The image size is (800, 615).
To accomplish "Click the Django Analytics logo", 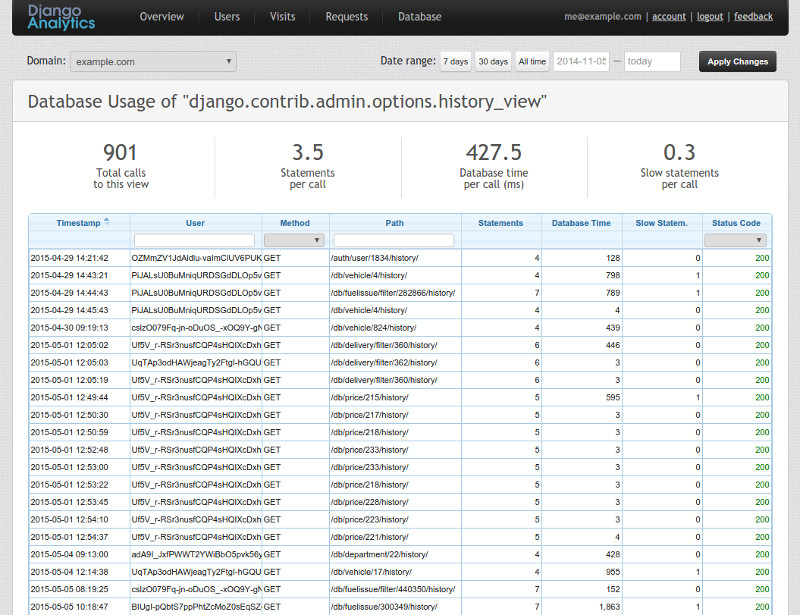I will click(x=61, y=18).
